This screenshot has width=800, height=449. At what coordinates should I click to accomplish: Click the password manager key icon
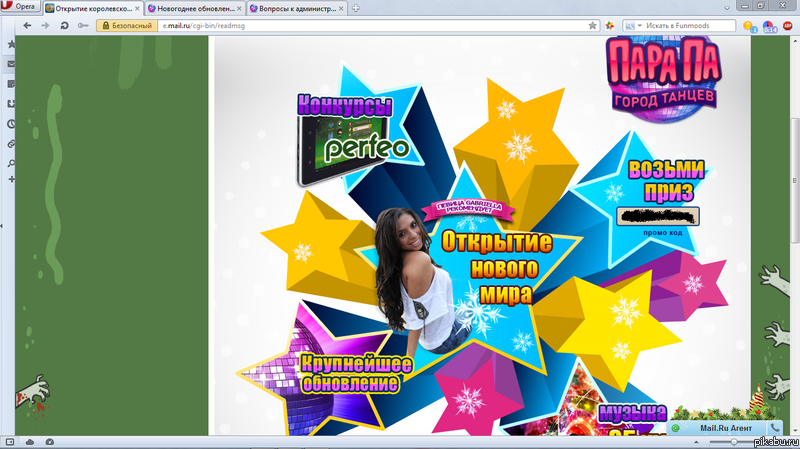click(83, 26)
